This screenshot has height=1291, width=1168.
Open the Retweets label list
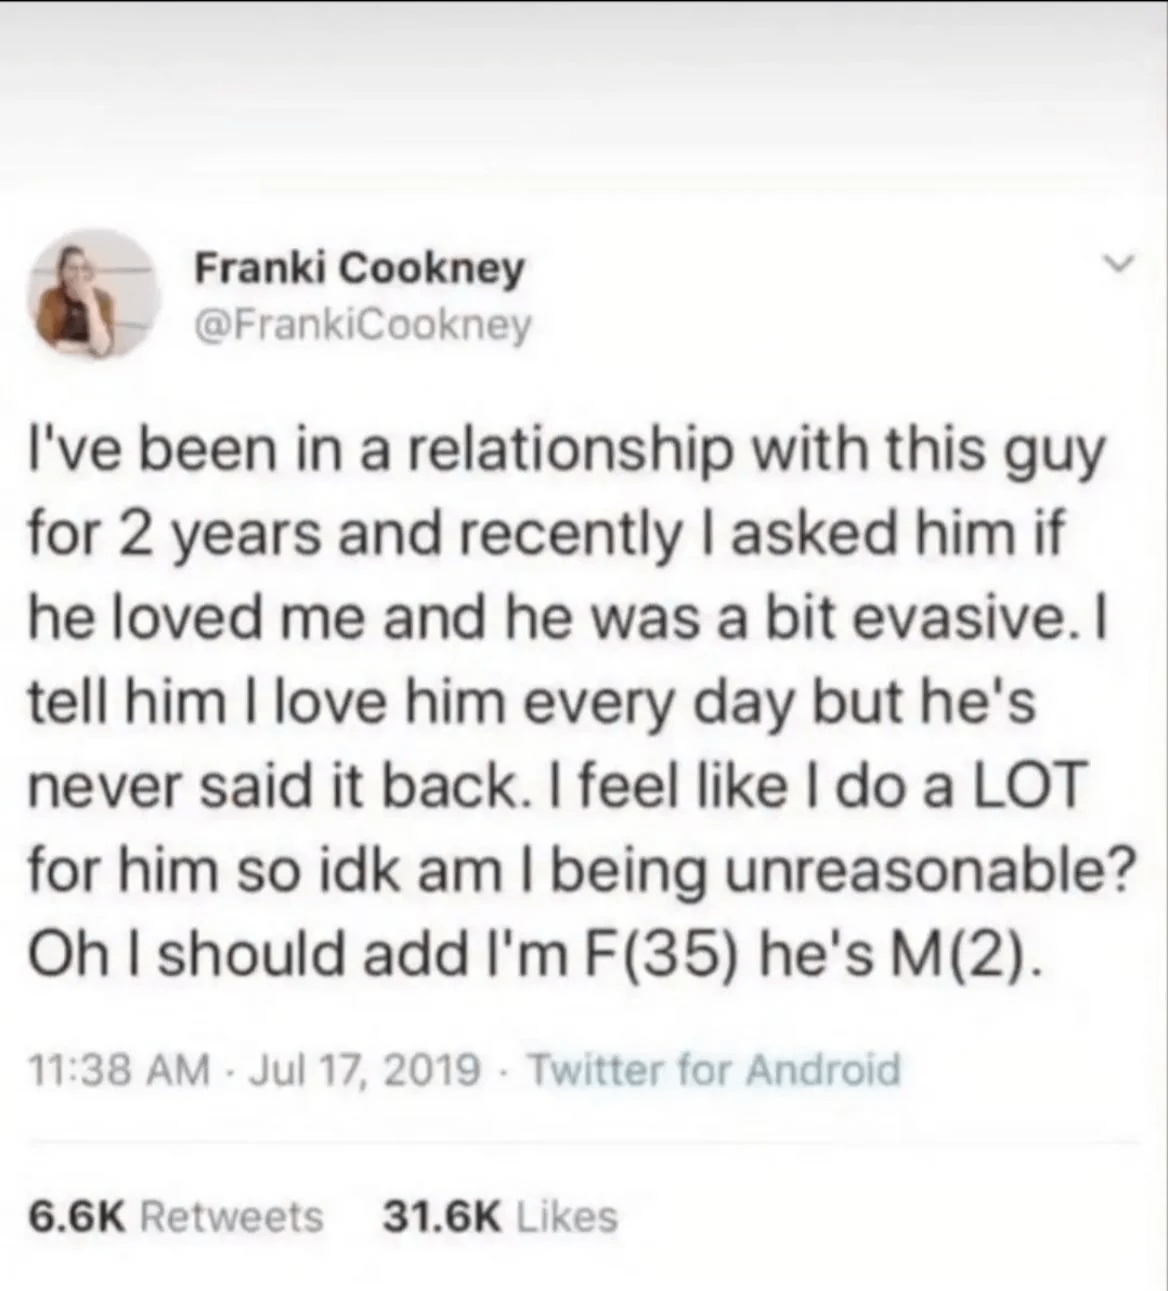pyautogui.click(x=232, y=1216)
